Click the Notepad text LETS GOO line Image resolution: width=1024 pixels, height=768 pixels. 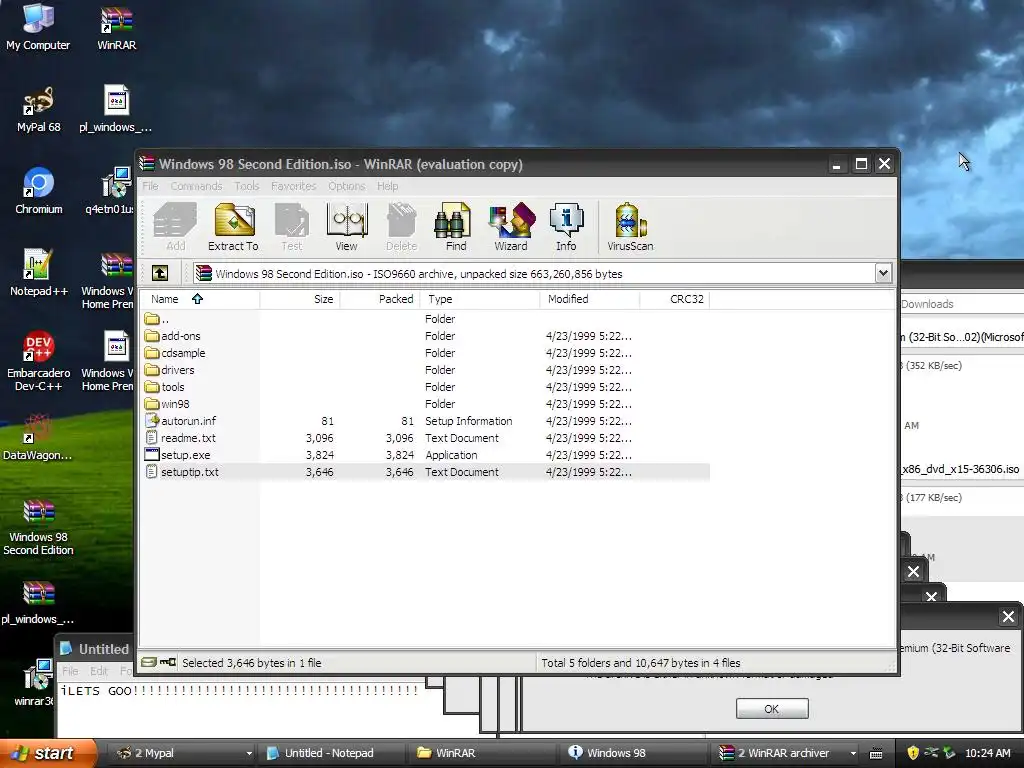point(239,690)
